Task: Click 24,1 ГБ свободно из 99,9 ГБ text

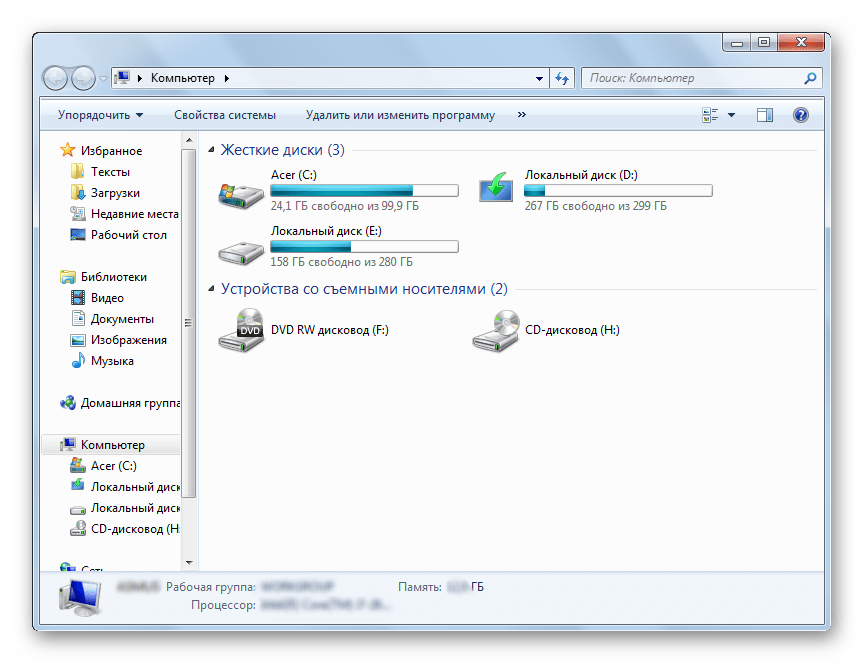Action: pyautogui.click(x=344, y=206)
